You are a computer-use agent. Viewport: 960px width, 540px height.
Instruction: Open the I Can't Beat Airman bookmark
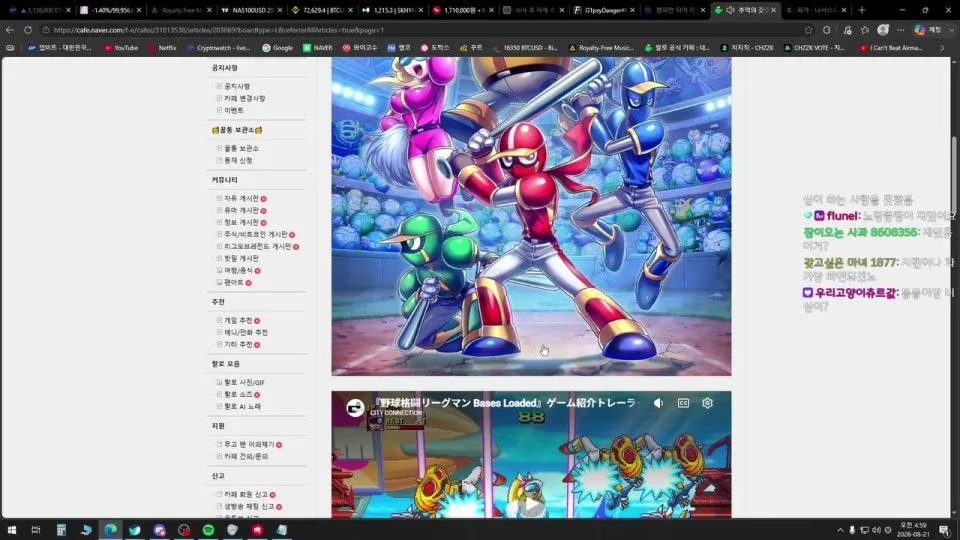(891, 47)
